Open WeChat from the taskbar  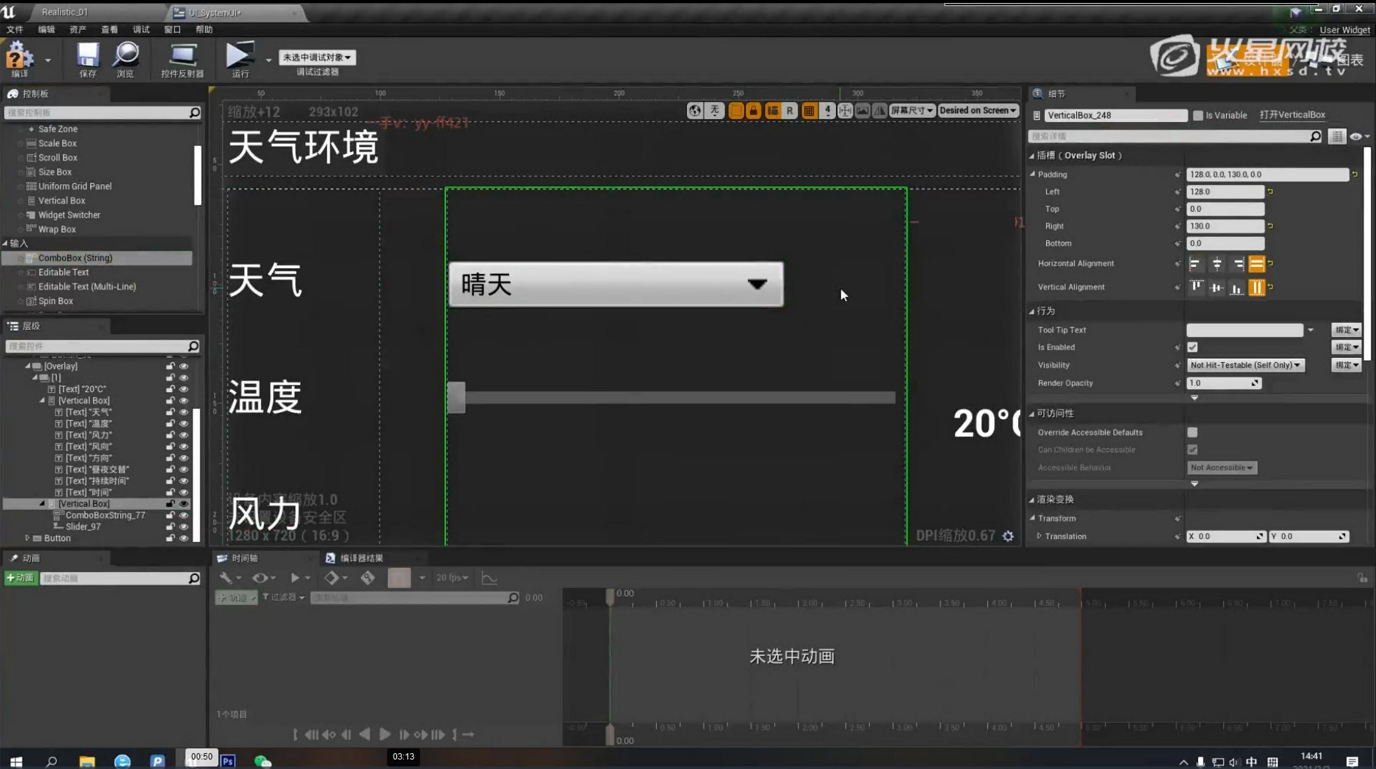coord(262,761)
